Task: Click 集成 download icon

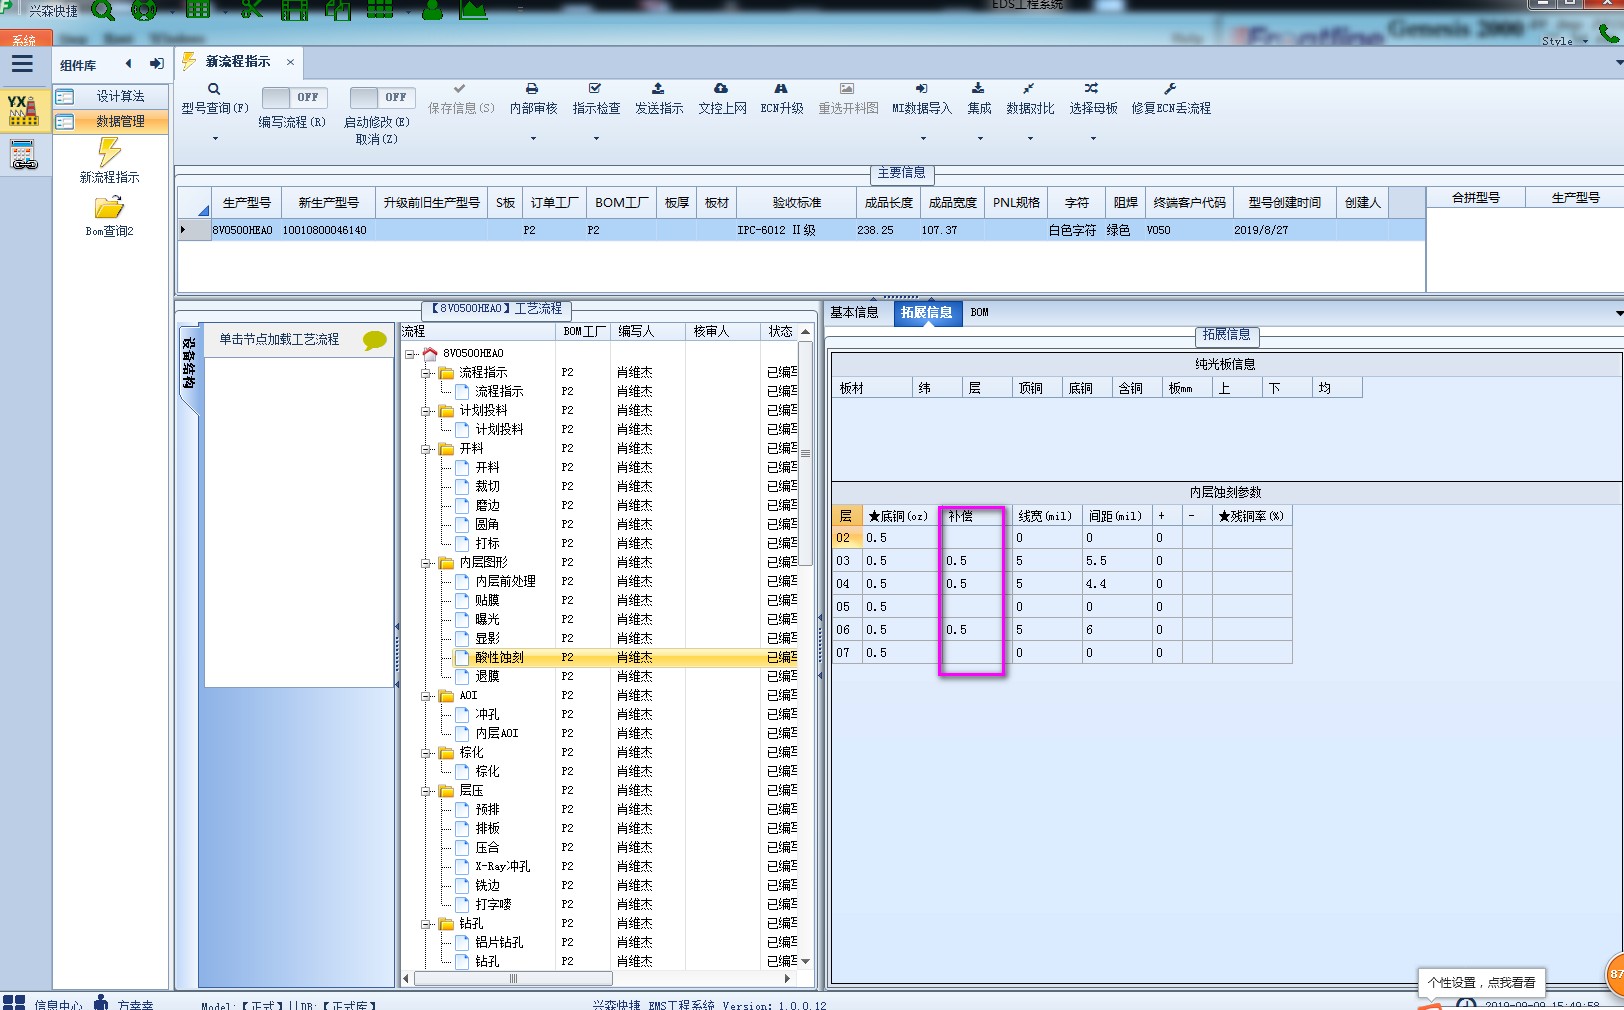Action: (x=978, y=89)
